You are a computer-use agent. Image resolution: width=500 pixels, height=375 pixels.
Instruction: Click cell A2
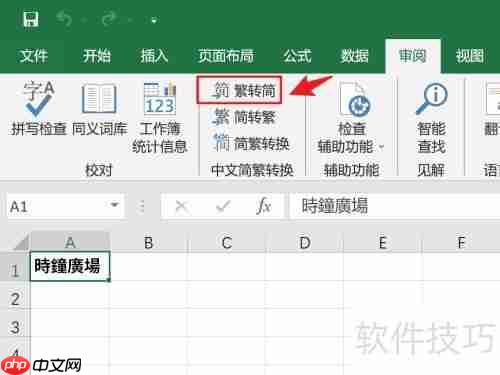pos(70,295)
